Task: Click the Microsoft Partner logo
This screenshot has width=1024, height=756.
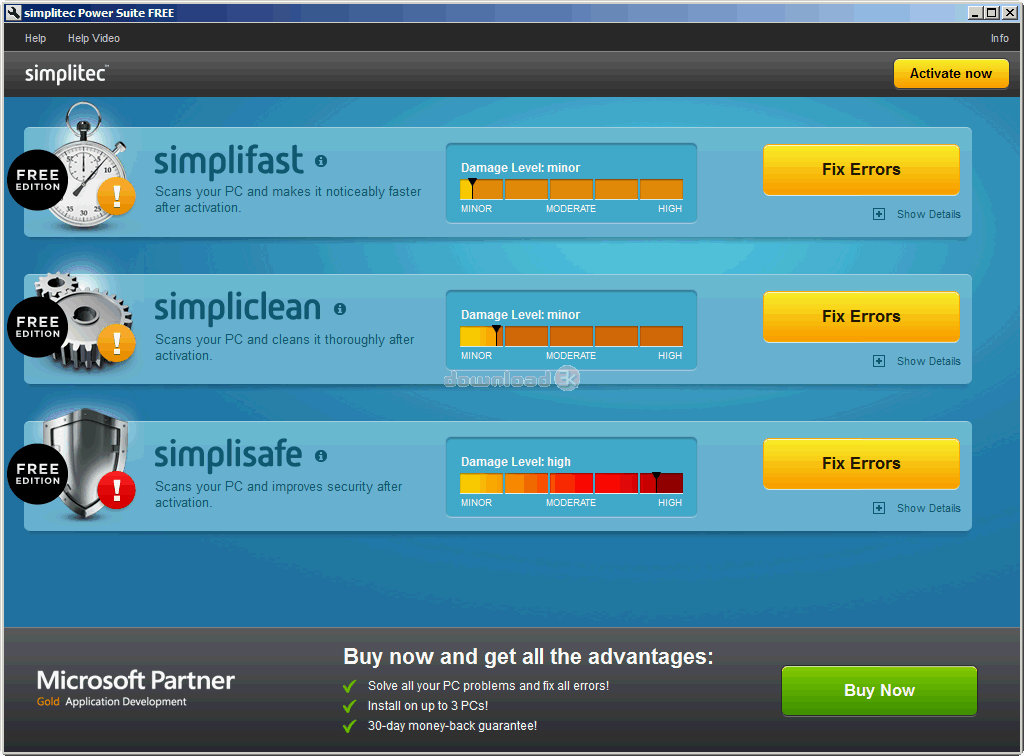Action: (x=135, y=687)
